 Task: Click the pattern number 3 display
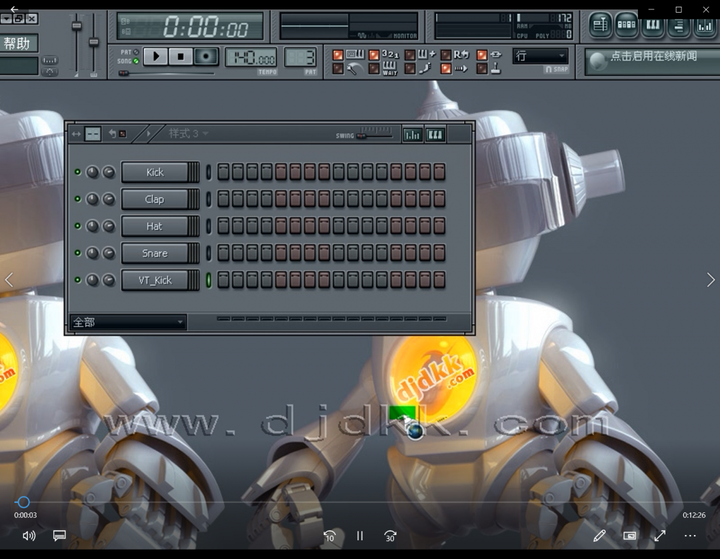click(x=301, y=57)
